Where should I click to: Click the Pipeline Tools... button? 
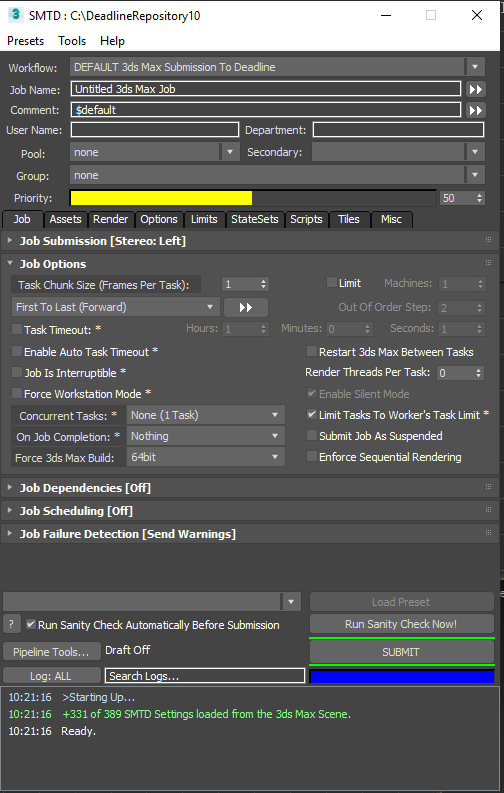[52, 652]
